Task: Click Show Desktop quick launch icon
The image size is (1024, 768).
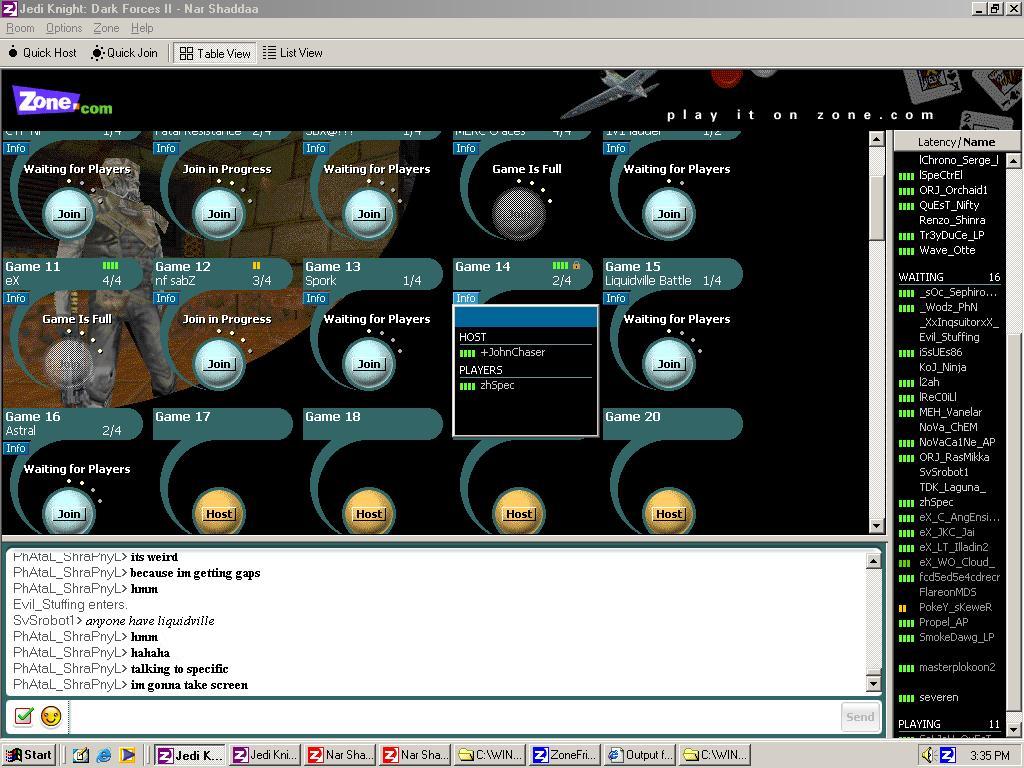Action: (x=80, y=756)
